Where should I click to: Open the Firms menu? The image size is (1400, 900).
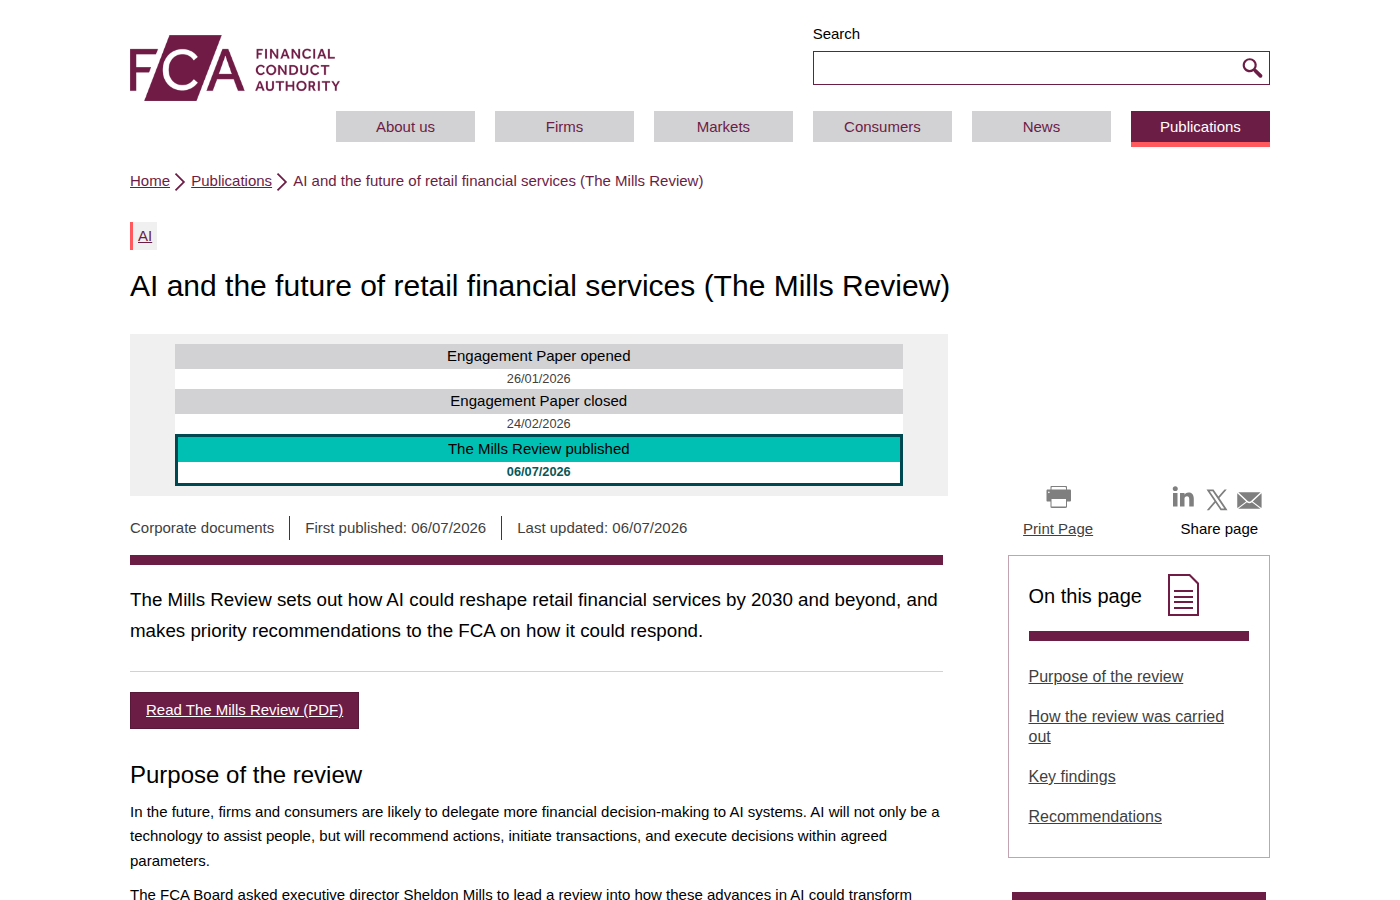tap(564, 127)
